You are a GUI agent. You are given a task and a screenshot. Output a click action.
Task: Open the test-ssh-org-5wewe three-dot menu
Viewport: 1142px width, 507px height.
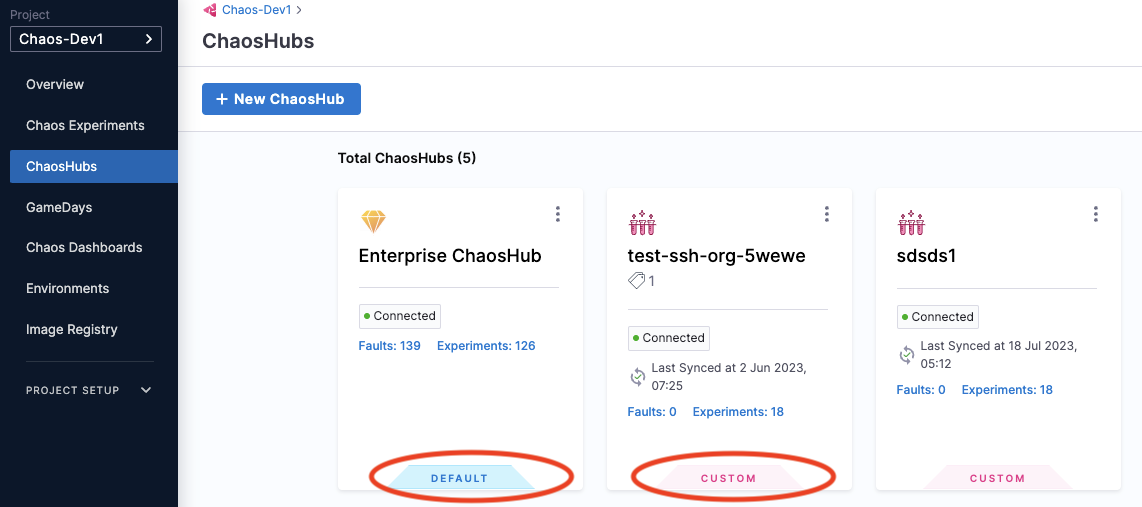click(826, 214)
